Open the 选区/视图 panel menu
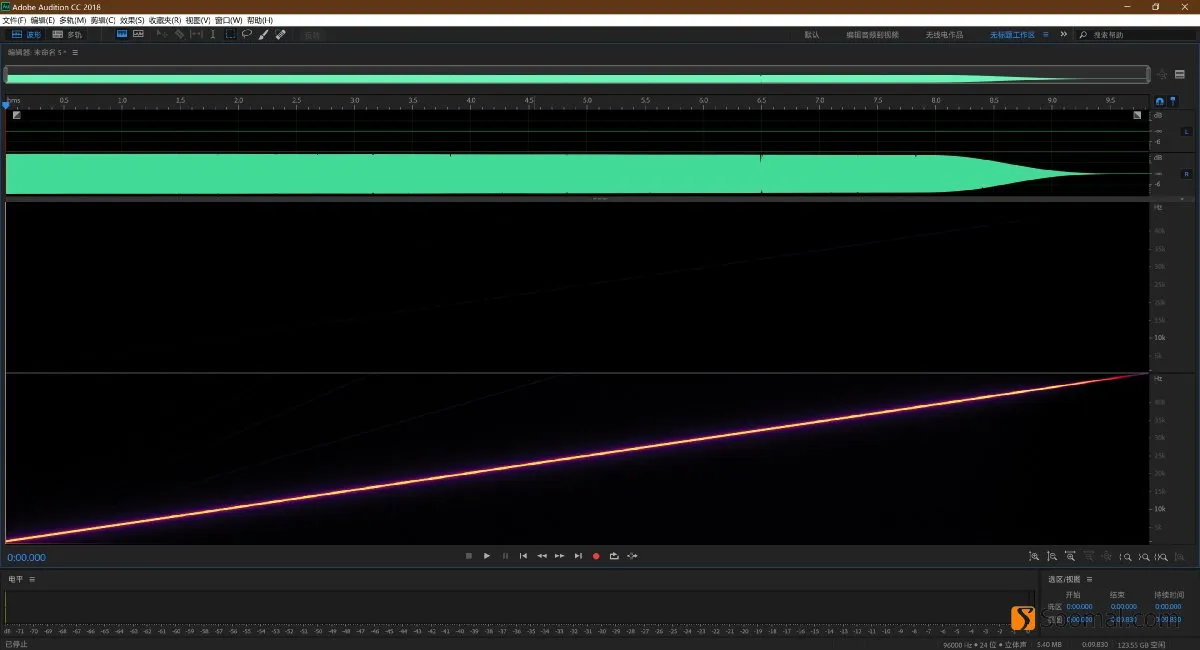This screenshot has height=650, width=1200. point(1089,579)
